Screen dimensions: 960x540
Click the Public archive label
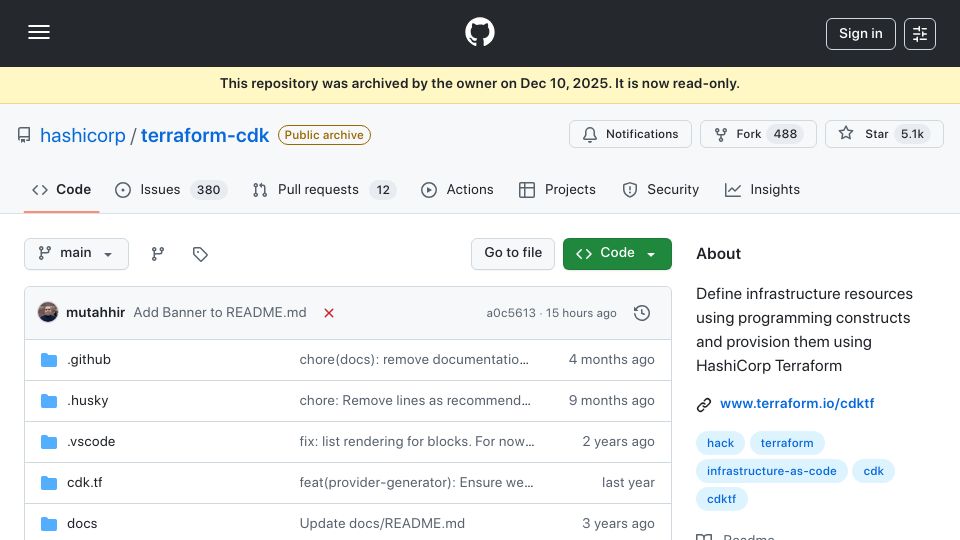[324, 135]
